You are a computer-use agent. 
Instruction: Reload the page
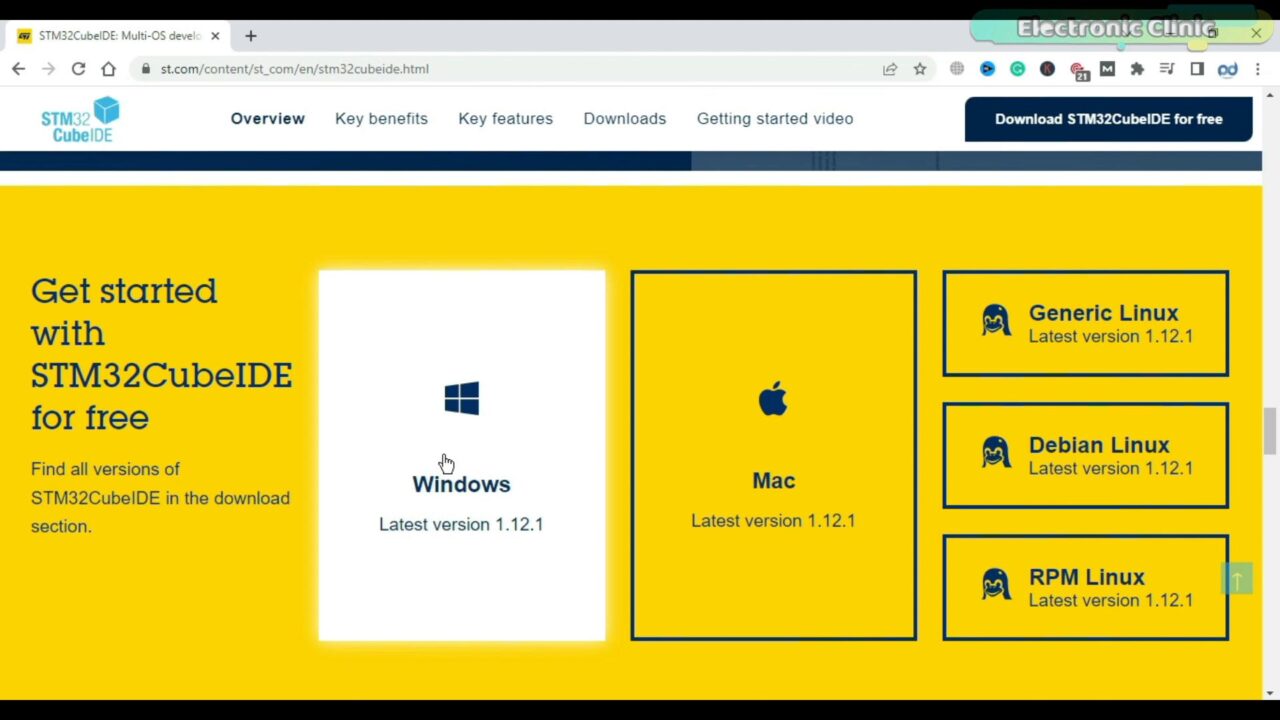pyautogui.click(x=78, y=69)
